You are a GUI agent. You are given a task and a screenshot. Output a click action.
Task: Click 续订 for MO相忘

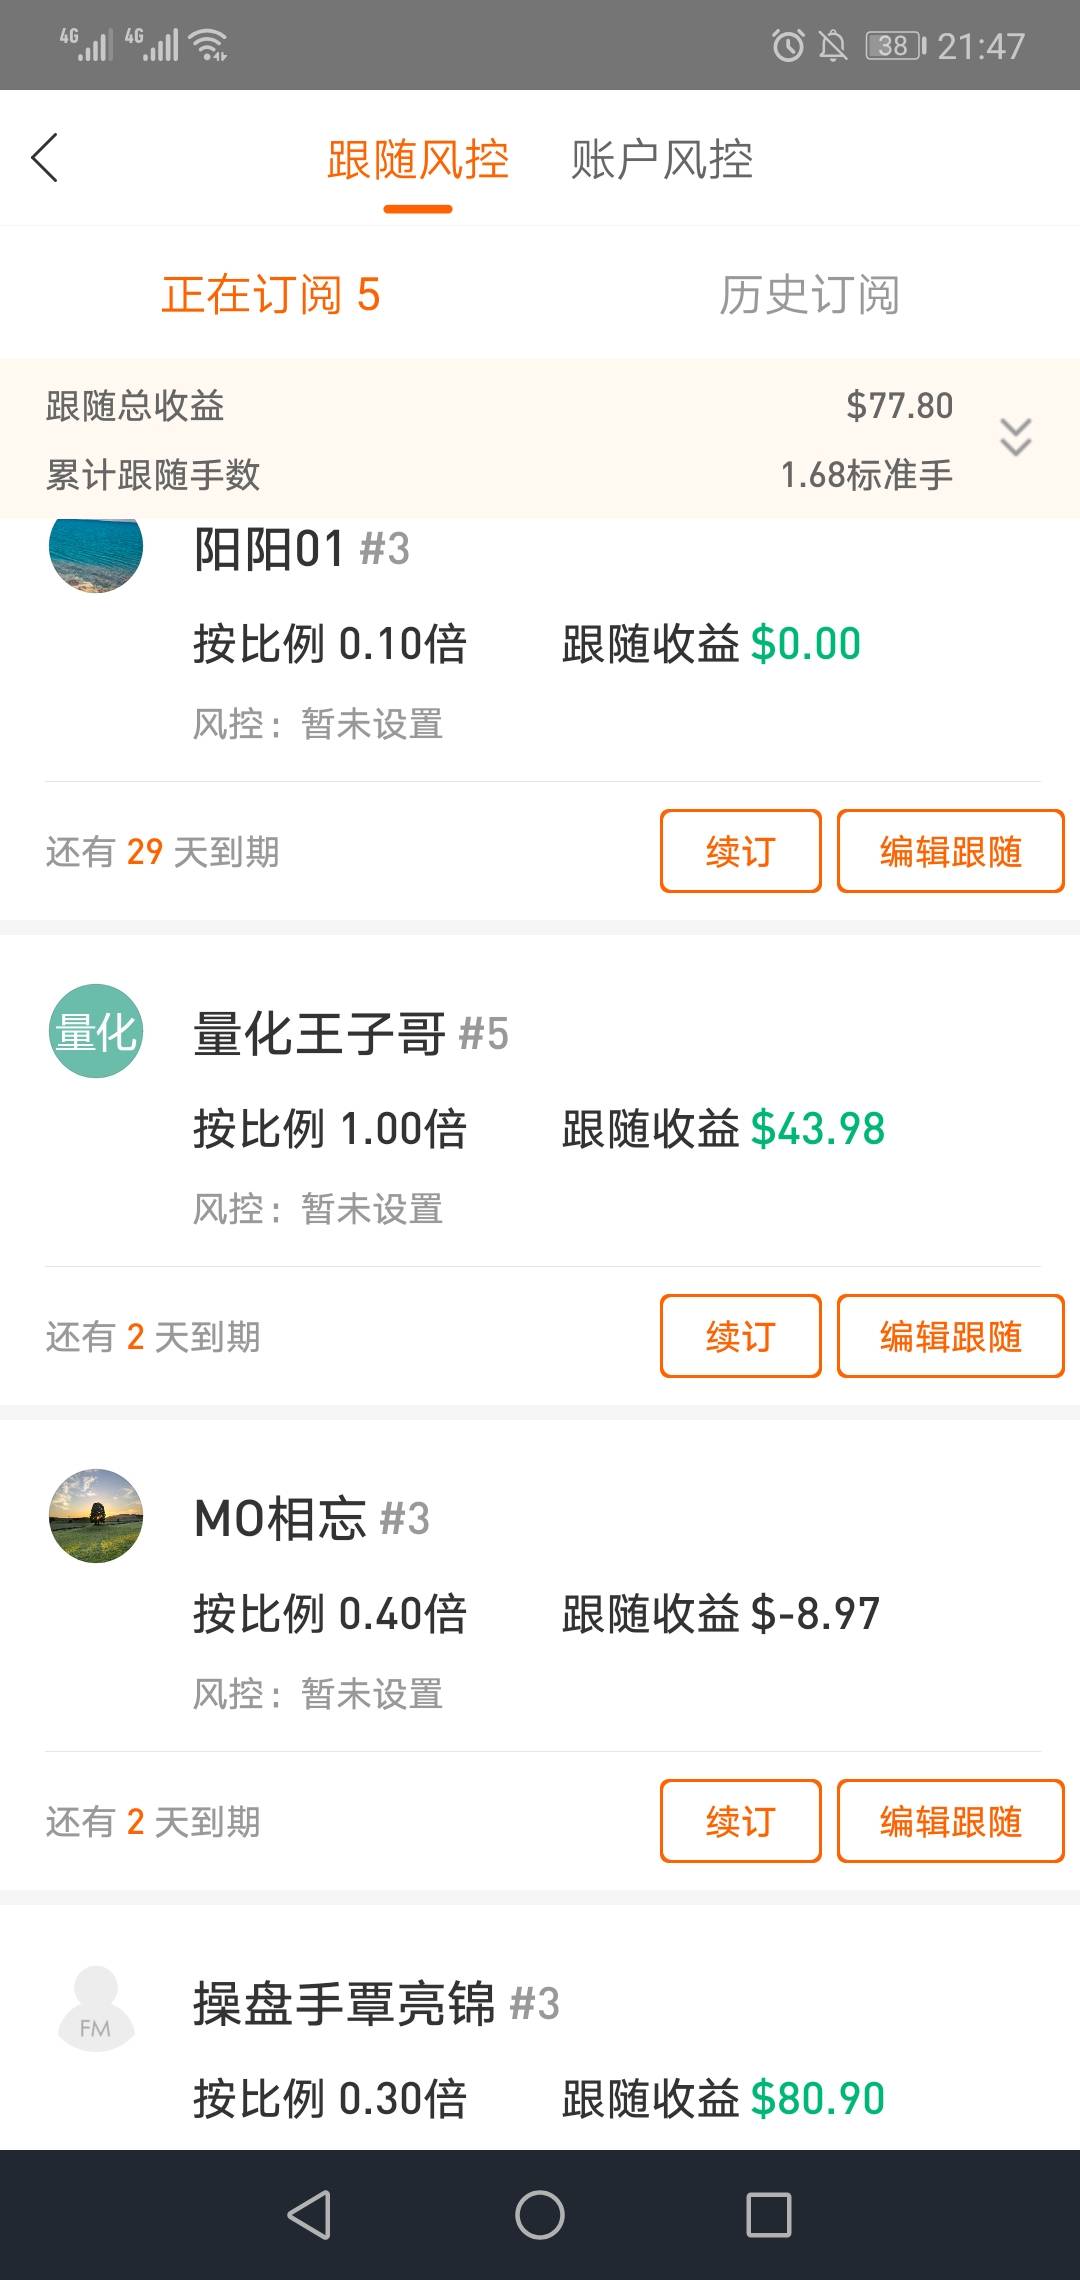740,1821
